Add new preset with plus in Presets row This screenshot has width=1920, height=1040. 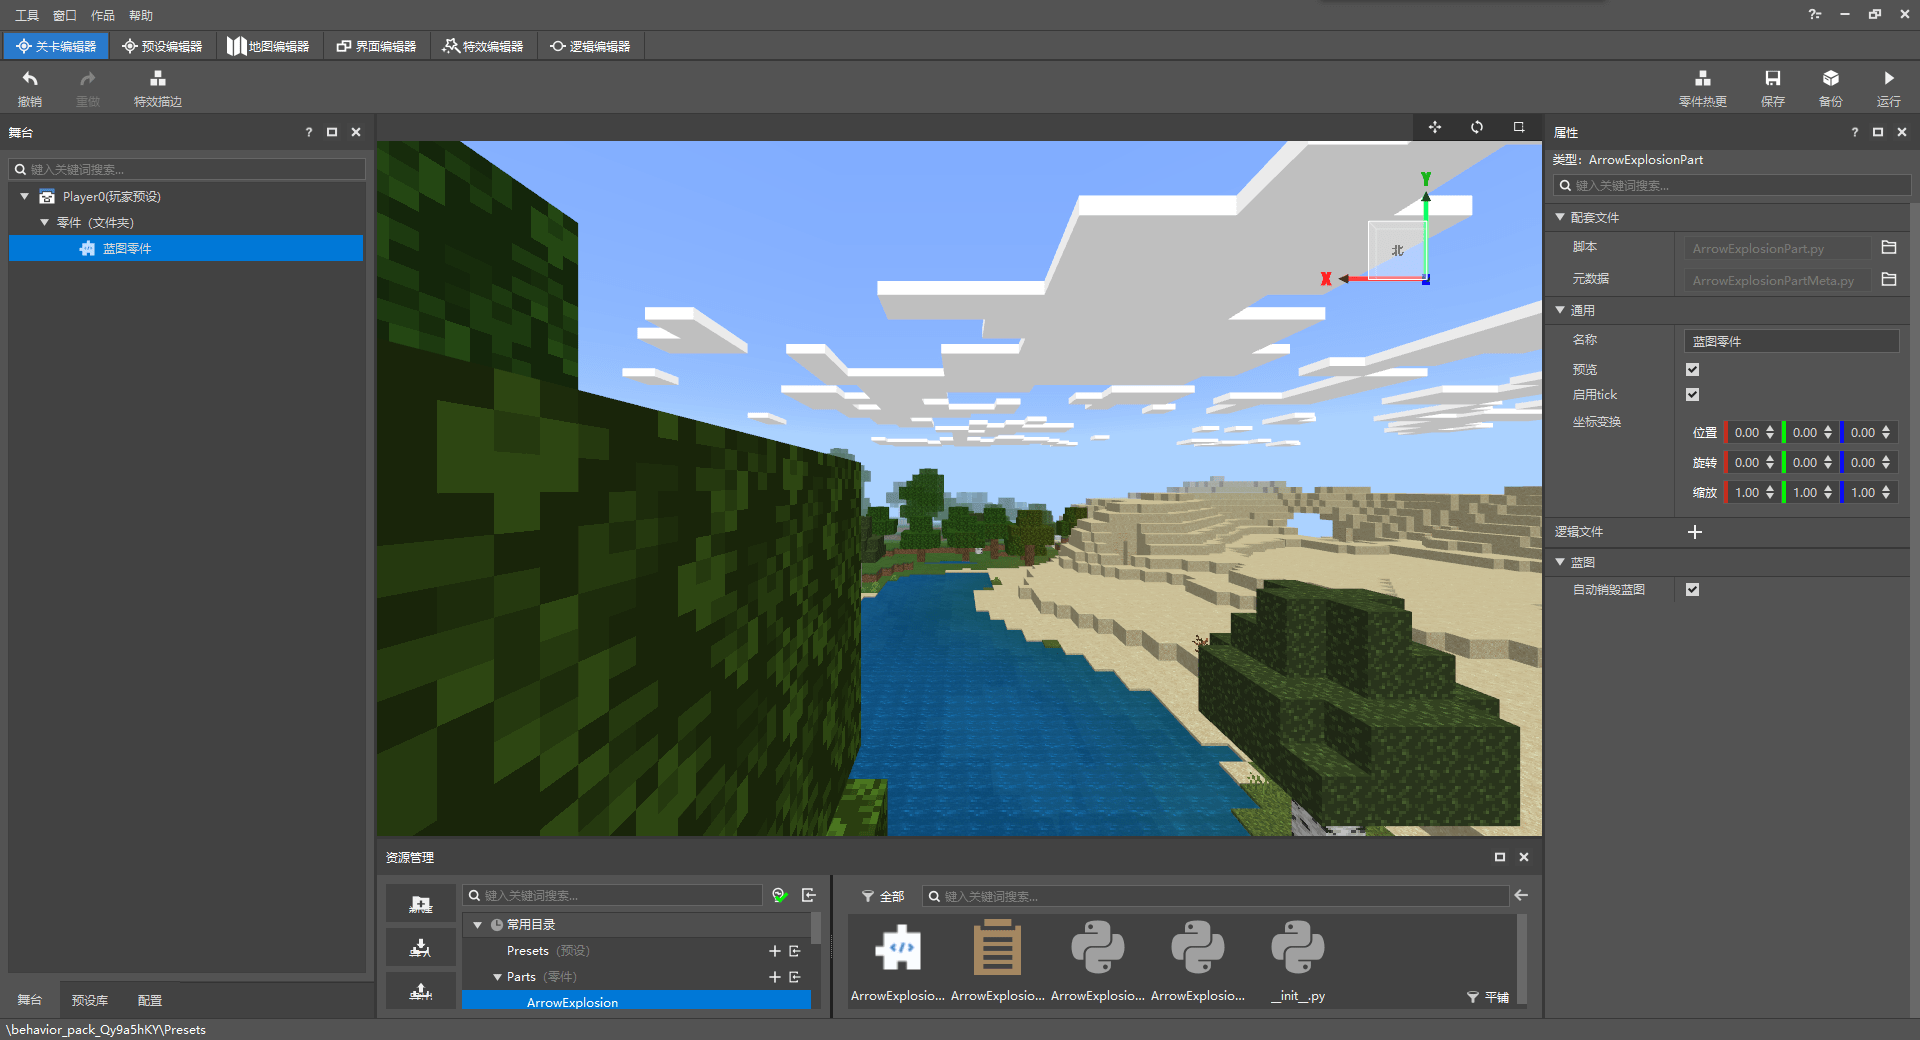click(x=774, y=951)
